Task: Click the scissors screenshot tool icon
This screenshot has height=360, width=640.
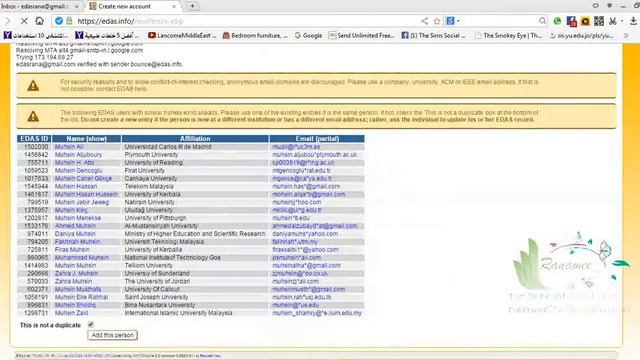Action: 613,21
